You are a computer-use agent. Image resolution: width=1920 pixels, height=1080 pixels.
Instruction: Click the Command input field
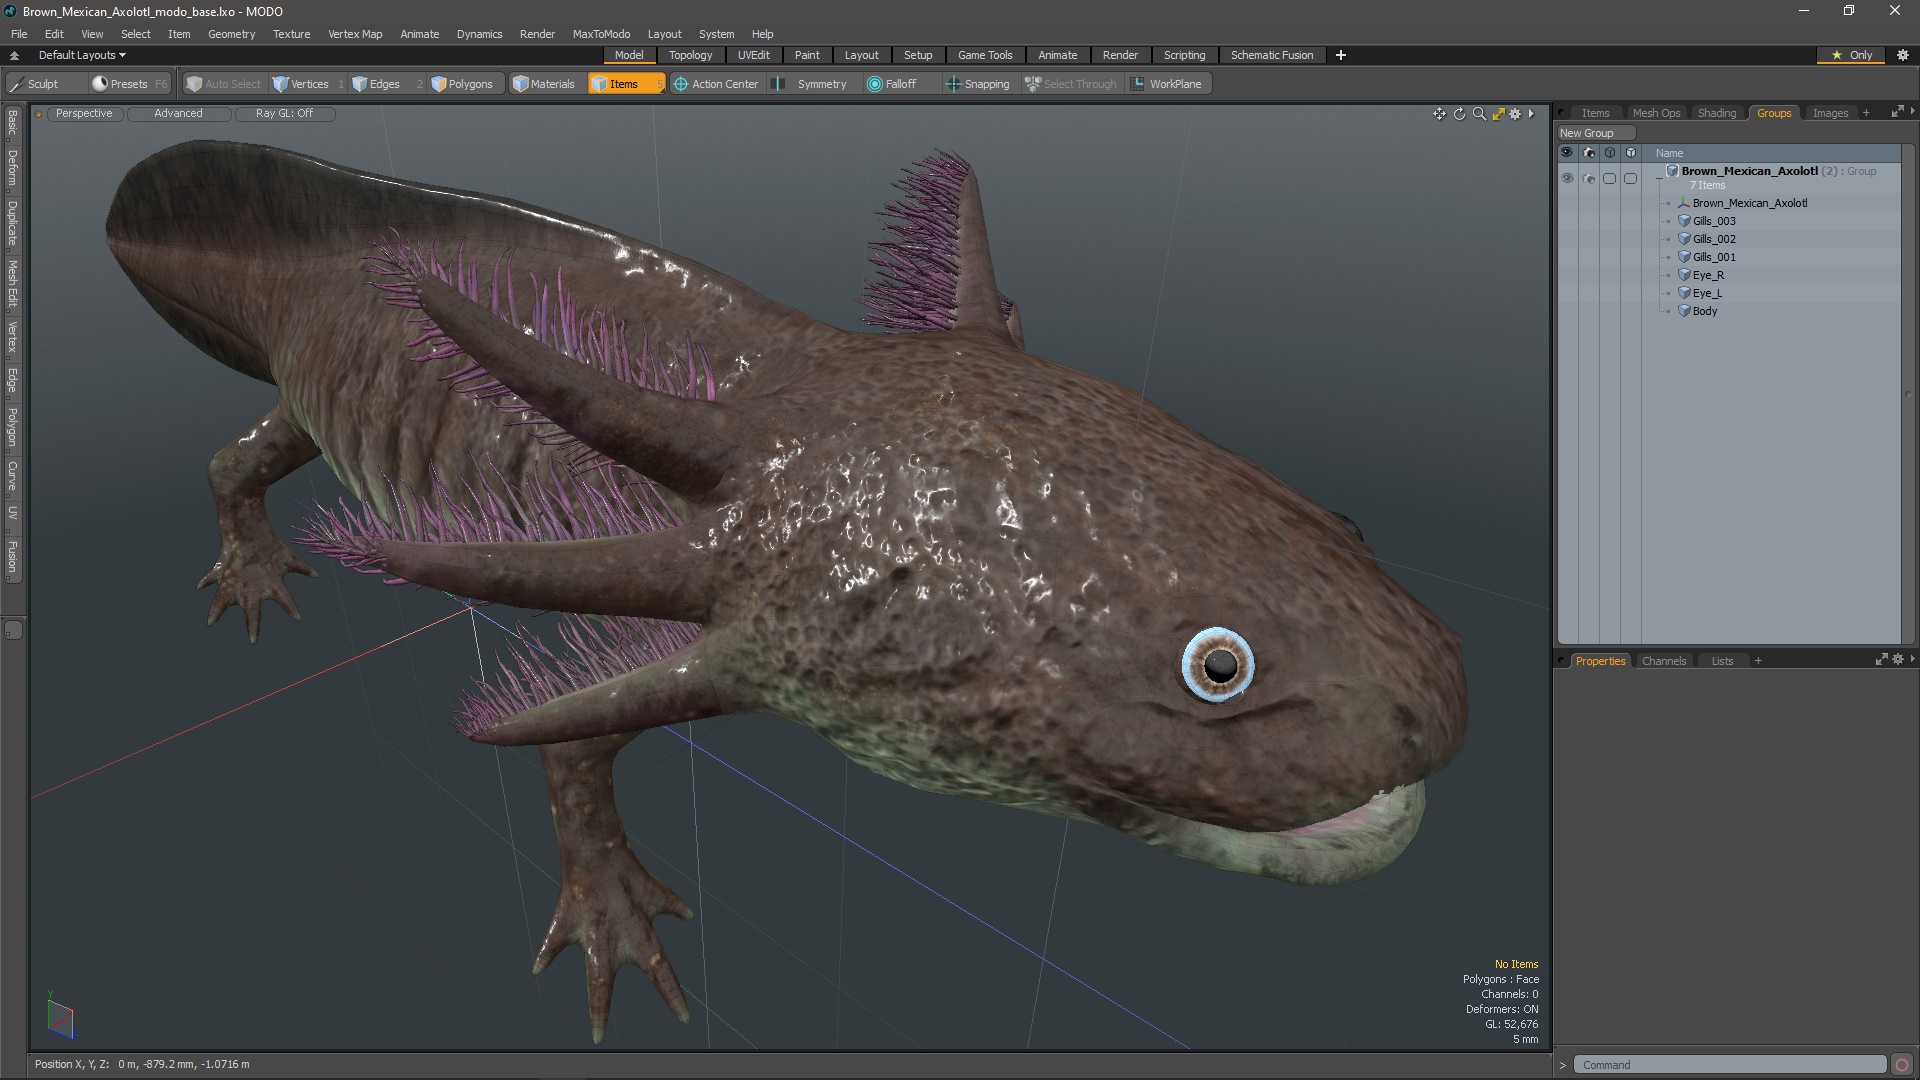coord(1729,1065)
